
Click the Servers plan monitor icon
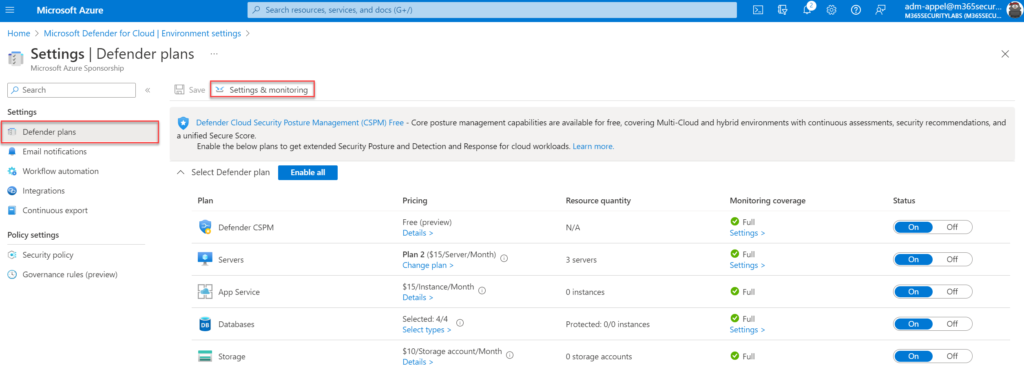[205, 259]
